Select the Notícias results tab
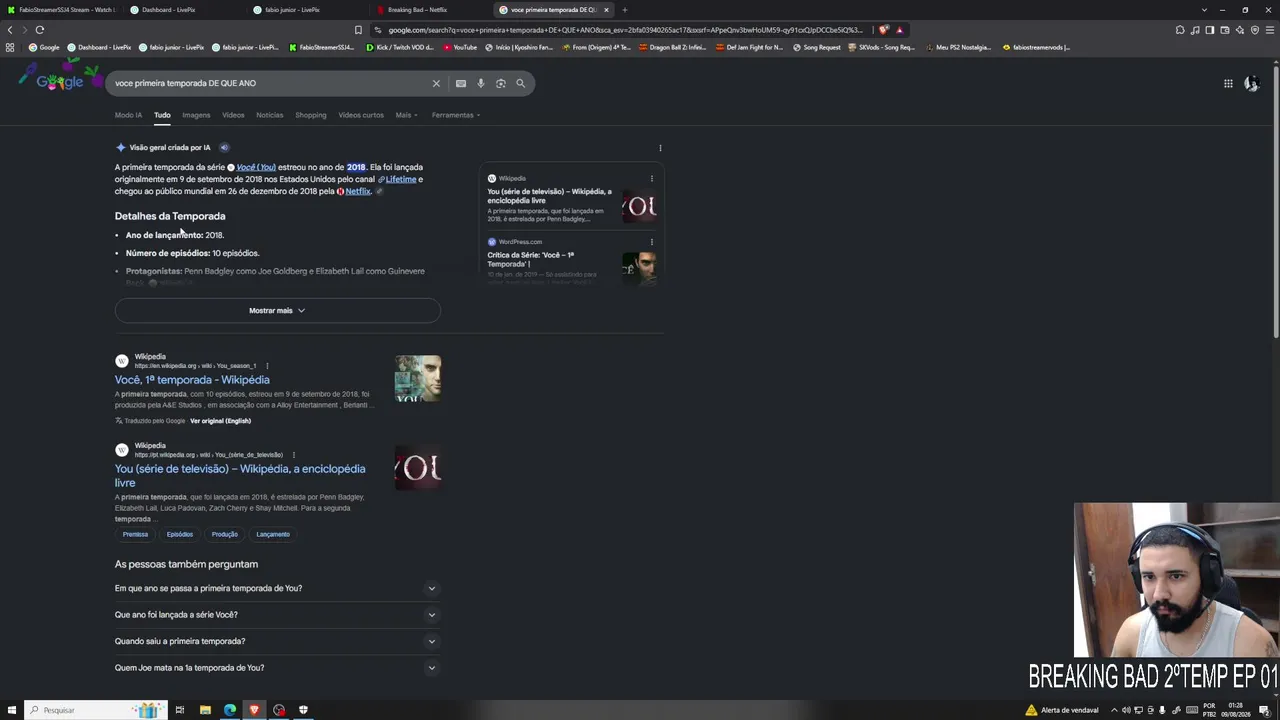 [269, 115]
